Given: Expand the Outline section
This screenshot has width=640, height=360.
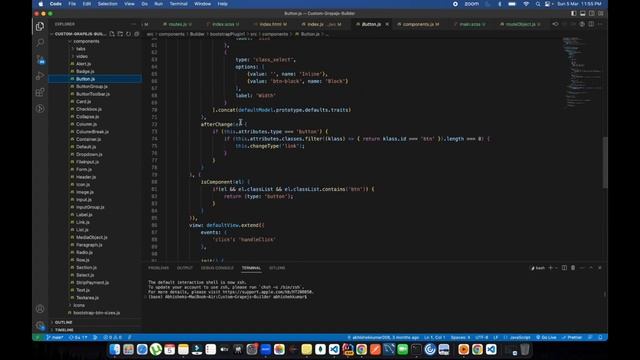Looking at the screenshot, I should [x=63, y=322].
